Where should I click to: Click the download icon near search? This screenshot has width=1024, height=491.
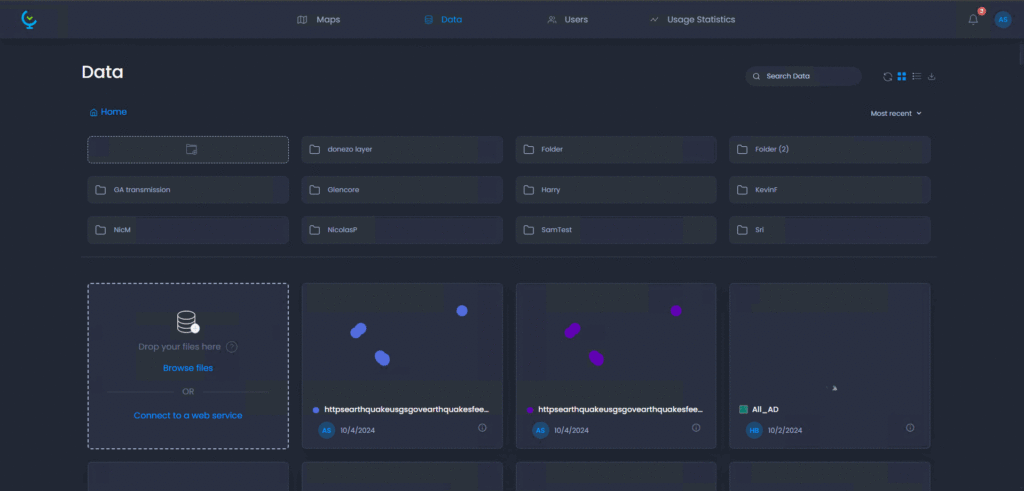(x=932, y=76)
